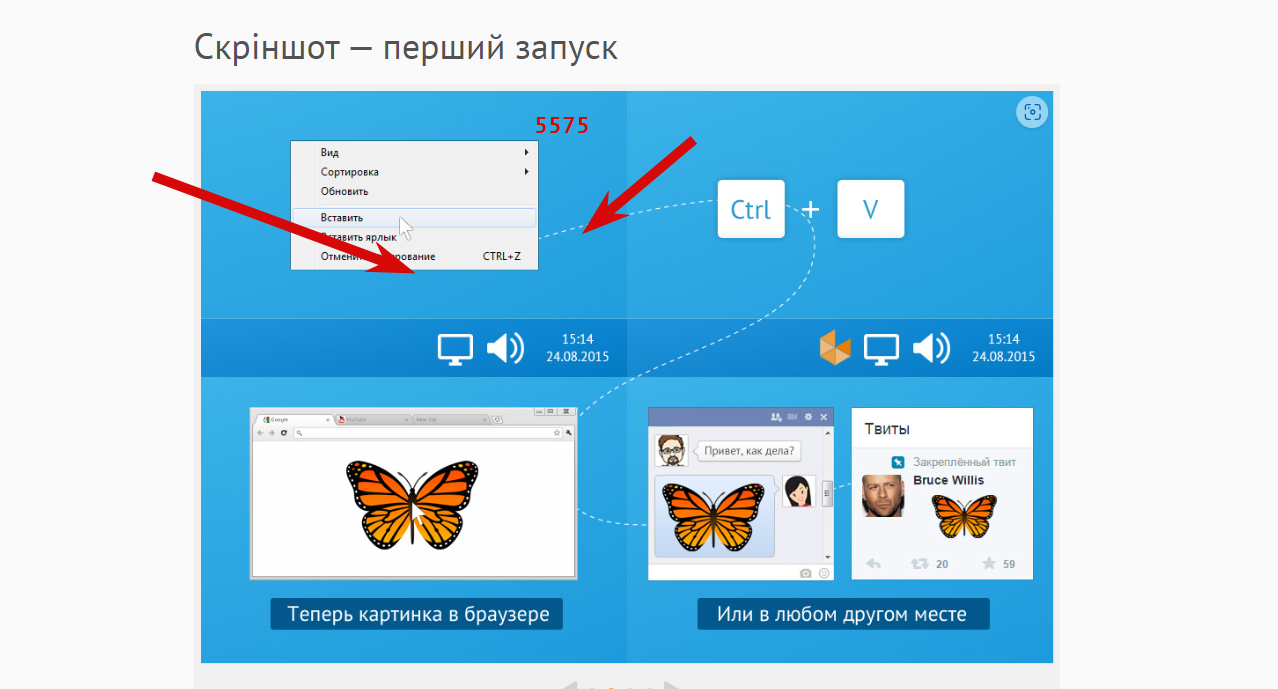The height and width of the screenshot is (689, 1278).
Task: Click the camera icon in chat input
Action: click(x=806, y=573)
